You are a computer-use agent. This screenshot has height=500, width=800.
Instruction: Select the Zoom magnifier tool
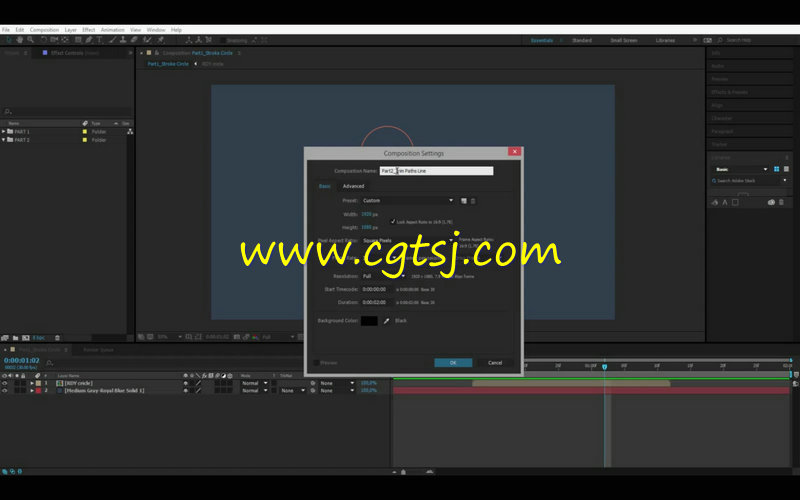[31, 40]
